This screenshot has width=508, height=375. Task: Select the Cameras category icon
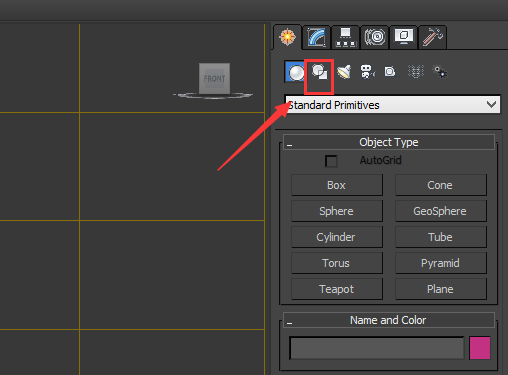click(x=368, y=71)
